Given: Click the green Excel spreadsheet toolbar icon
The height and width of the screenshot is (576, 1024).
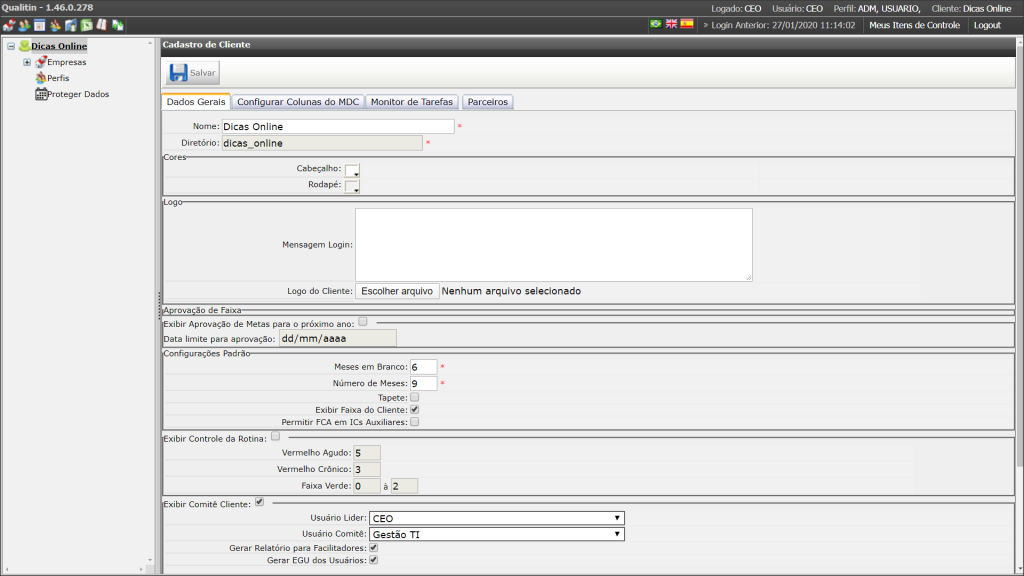Looking at the screenshot, I should click(x=86, y=25).
